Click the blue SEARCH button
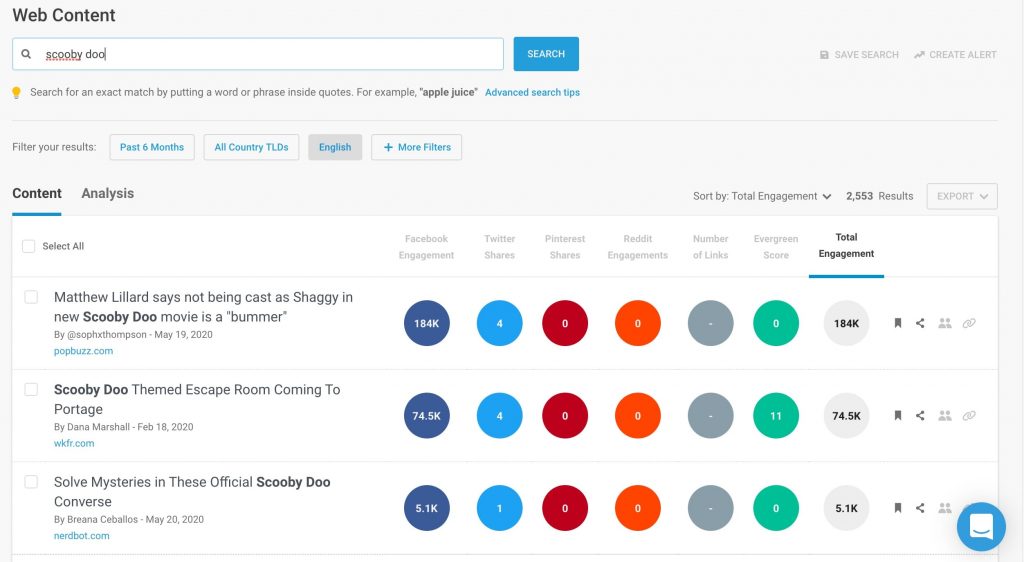Viewport: 1024px width, 562px height. 546,54
